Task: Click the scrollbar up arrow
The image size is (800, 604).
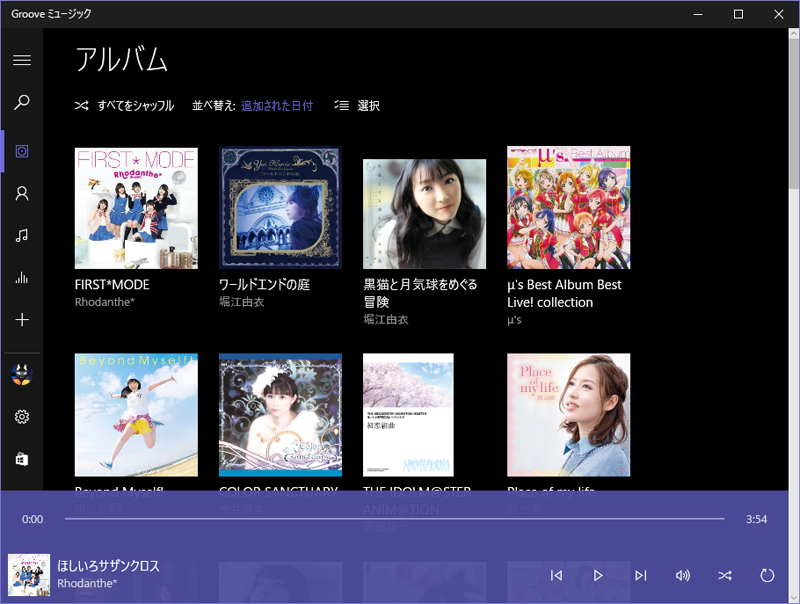Action: click(x=794, y=34)
